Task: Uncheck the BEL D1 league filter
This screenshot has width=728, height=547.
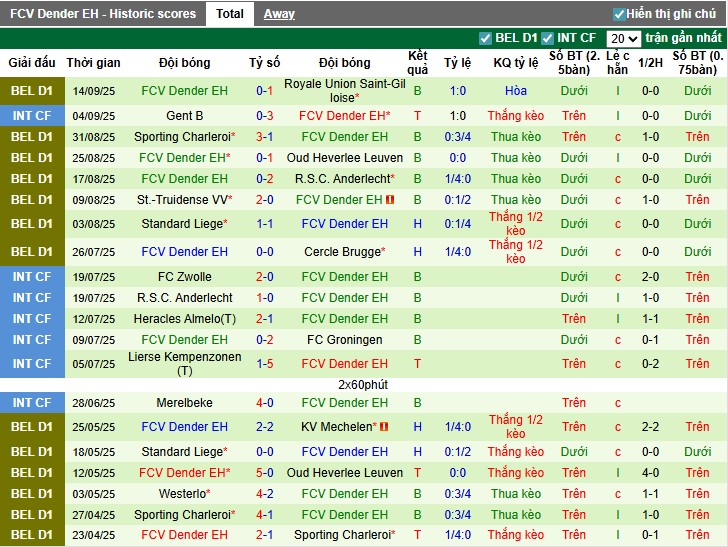Action: [x=486, y=38]
